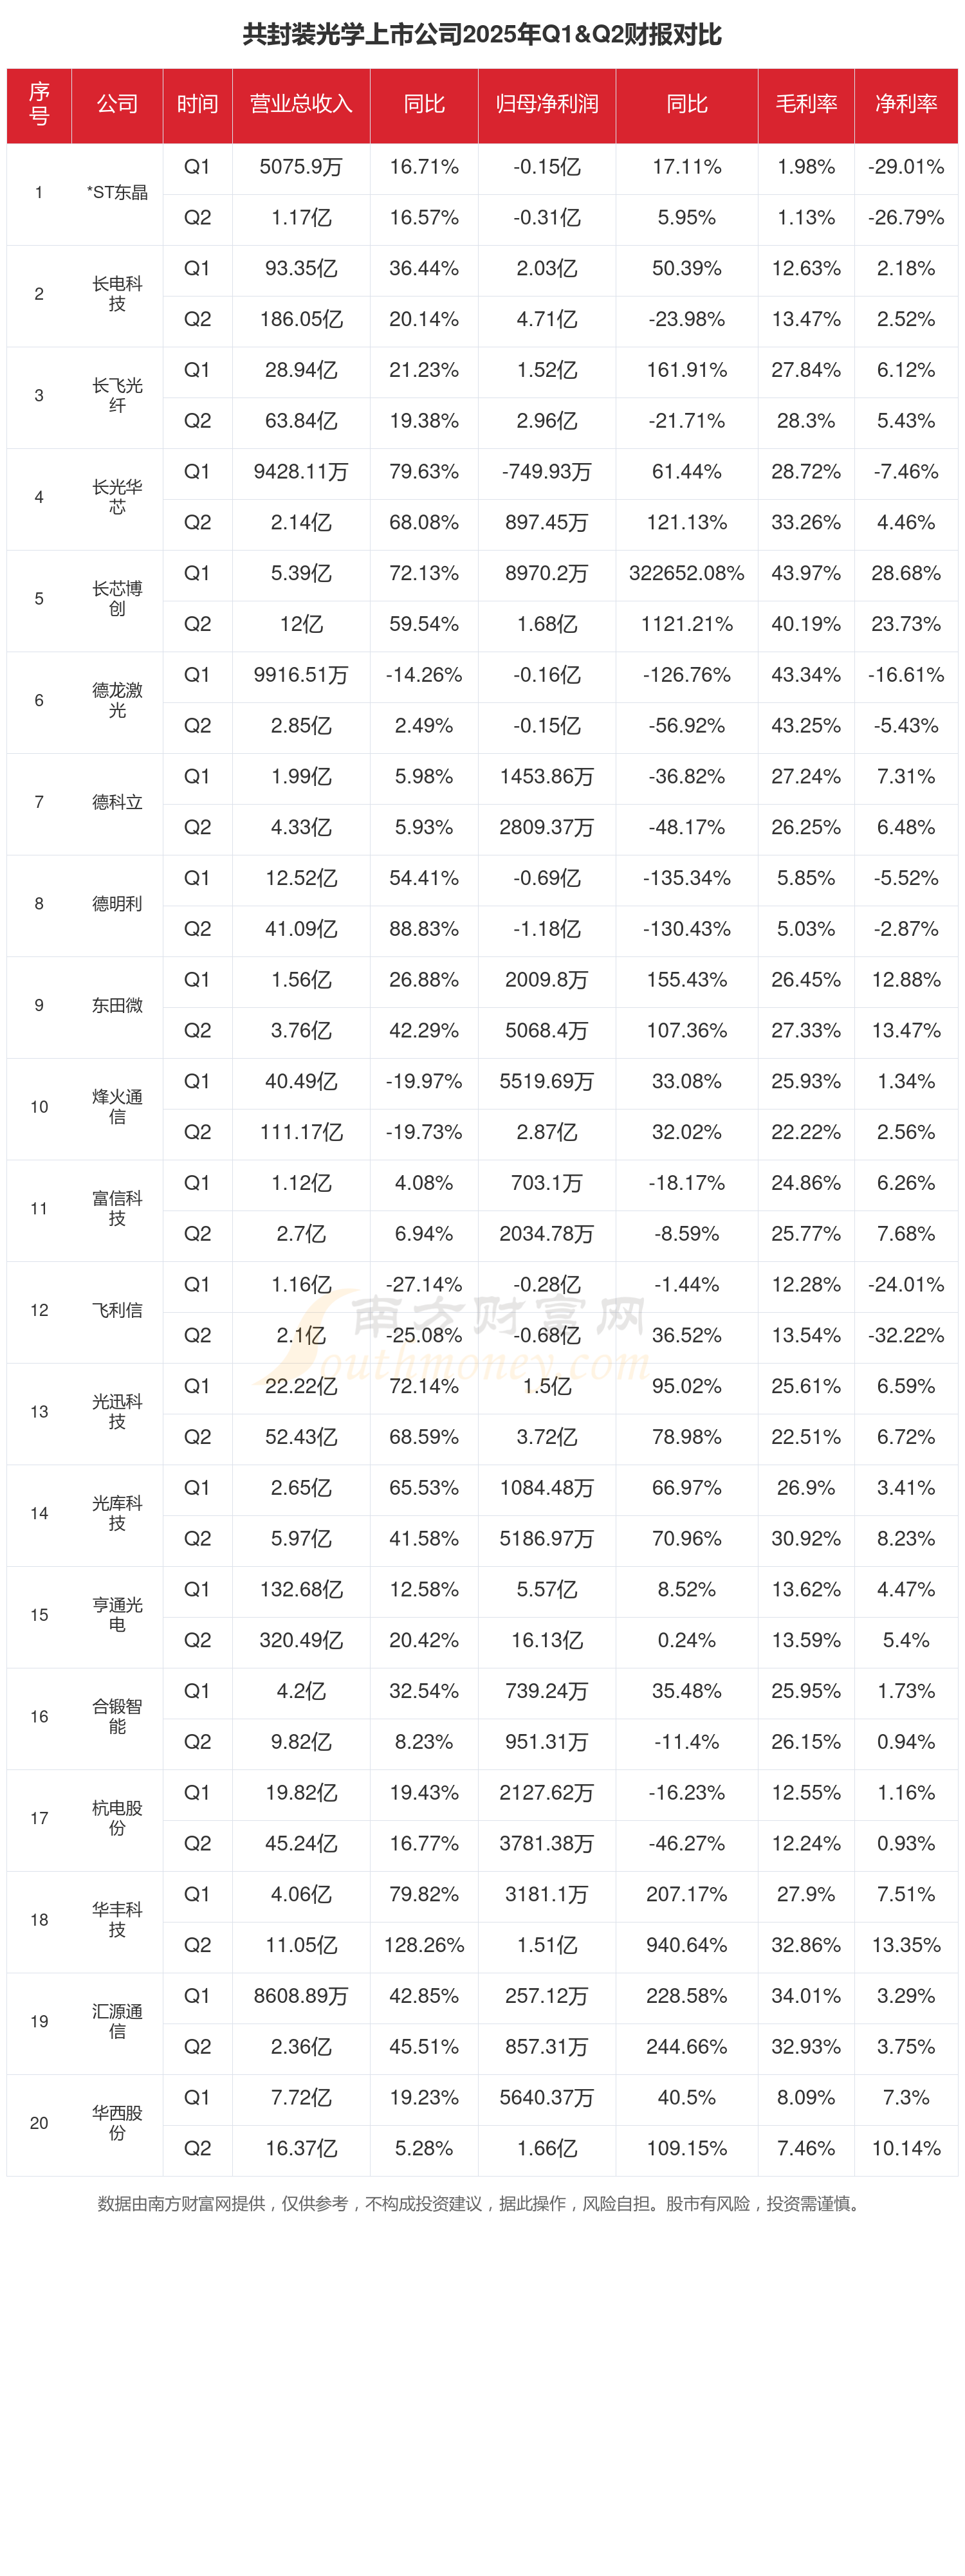This screenshot has height=2576, width=965.
Task: Click the 322652.08% growth value
Action: point(686,574)
